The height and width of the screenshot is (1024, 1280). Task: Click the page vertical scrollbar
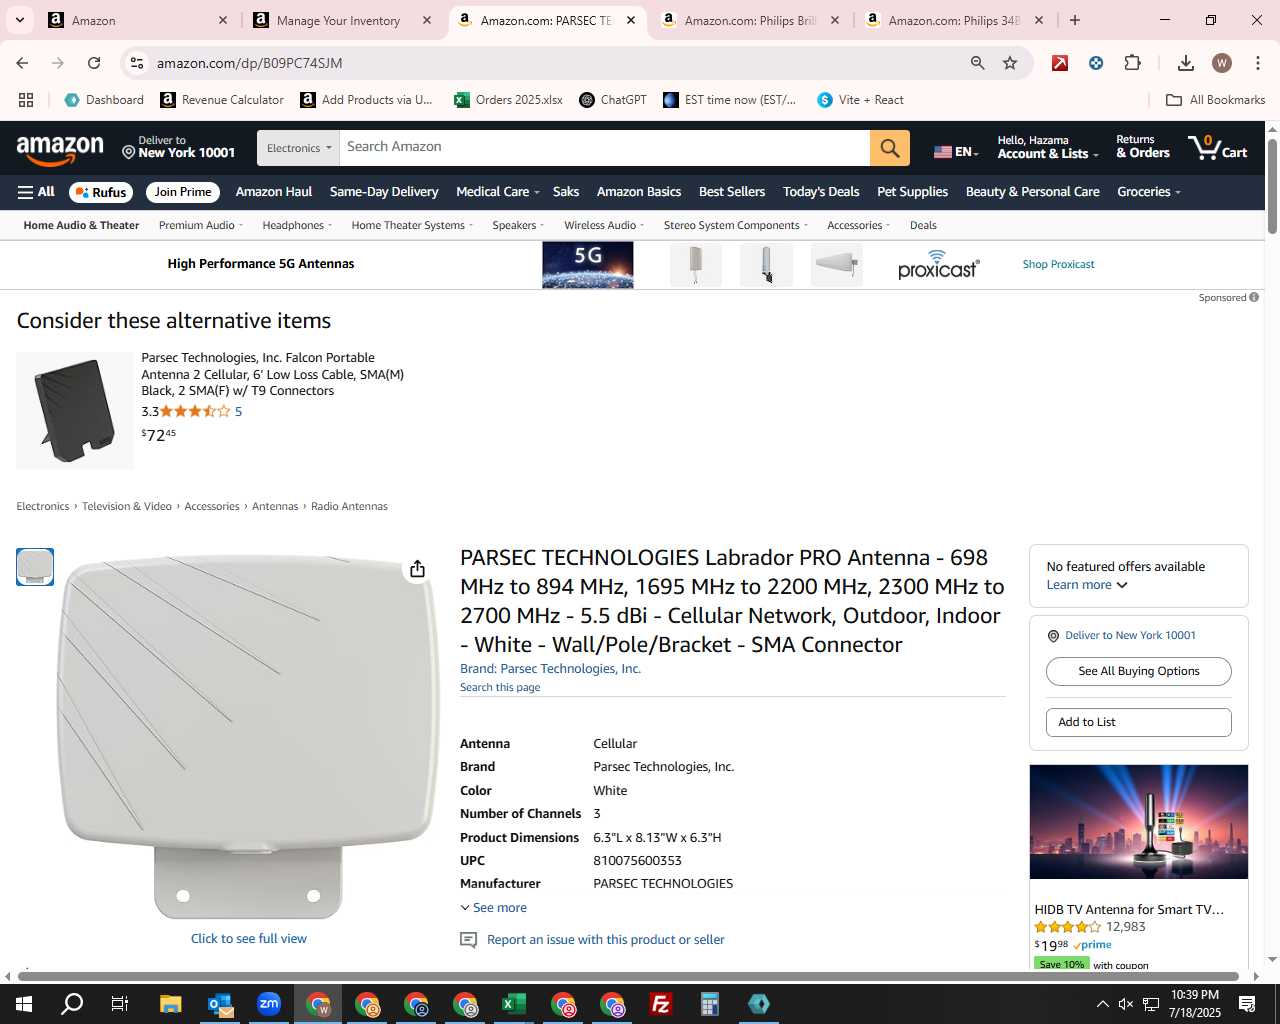pyautogui.click(x=1272, y=186)
